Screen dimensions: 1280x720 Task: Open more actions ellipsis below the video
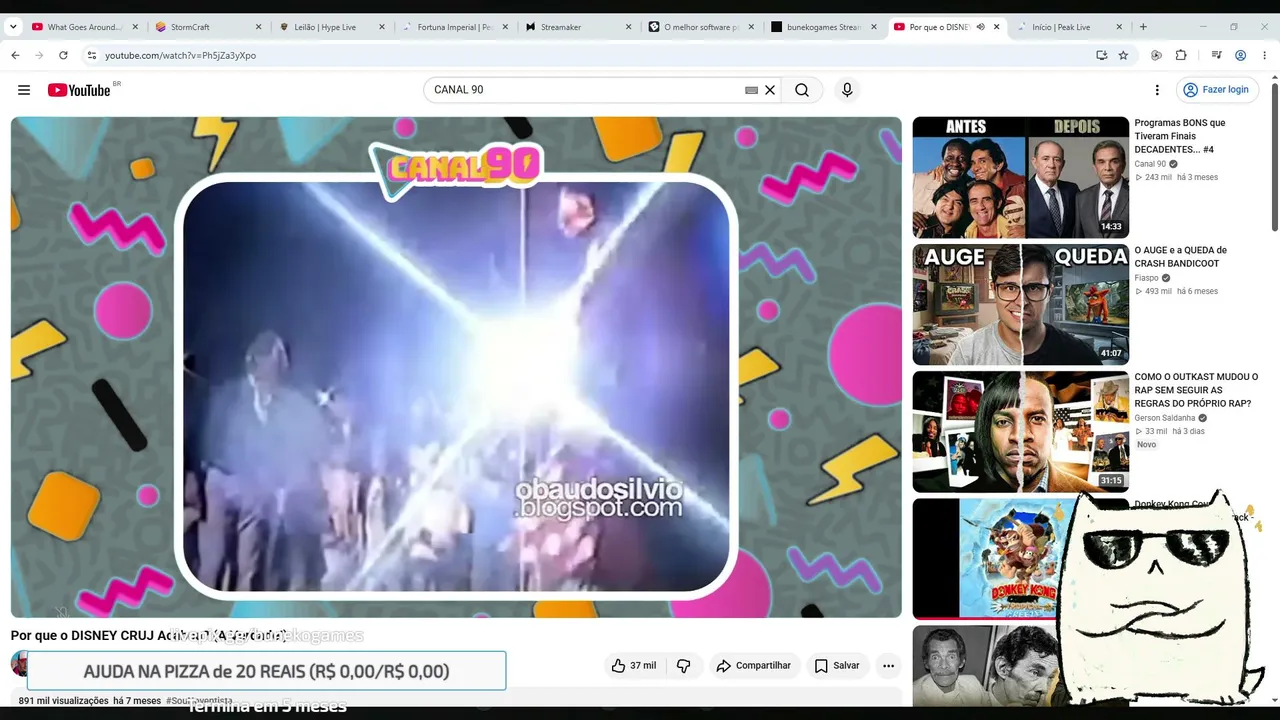click(x=888, y=666)
